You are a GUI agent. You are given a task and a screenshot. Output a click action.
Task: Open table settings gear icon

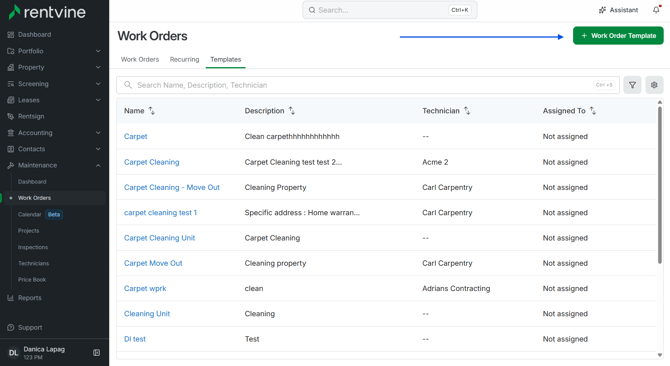[x=654, y=85]
